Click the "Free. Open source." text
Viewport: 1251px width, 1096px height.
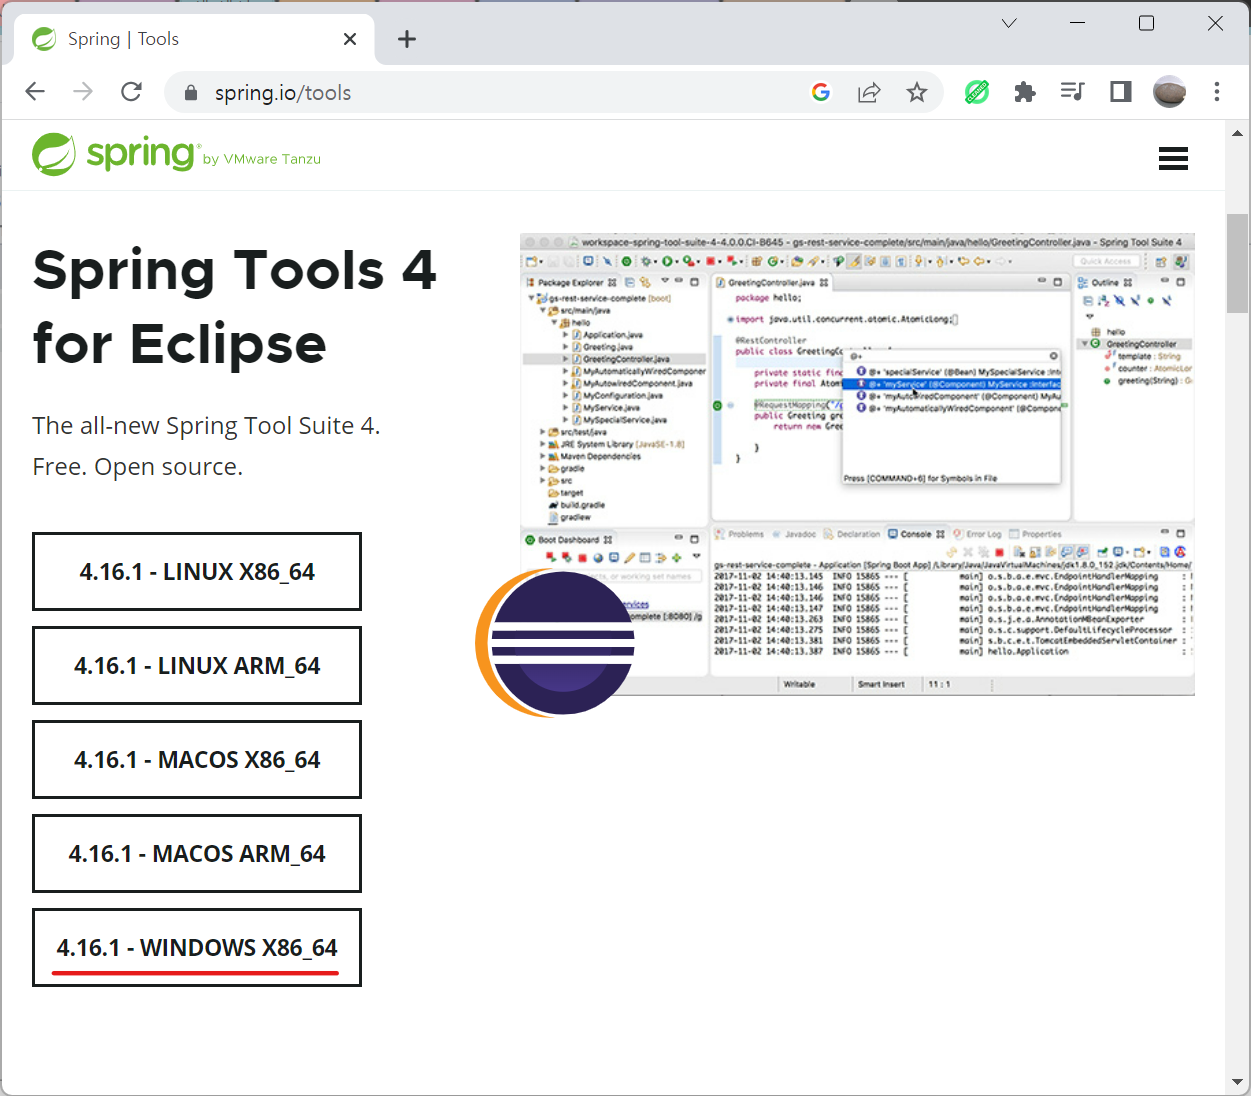coord(138,467)
